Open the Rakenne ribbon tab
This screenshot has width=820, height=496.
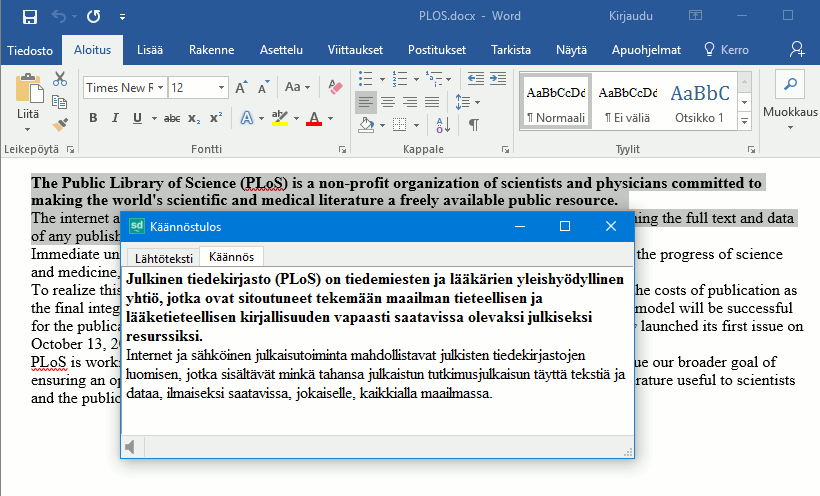coord(211,50)
